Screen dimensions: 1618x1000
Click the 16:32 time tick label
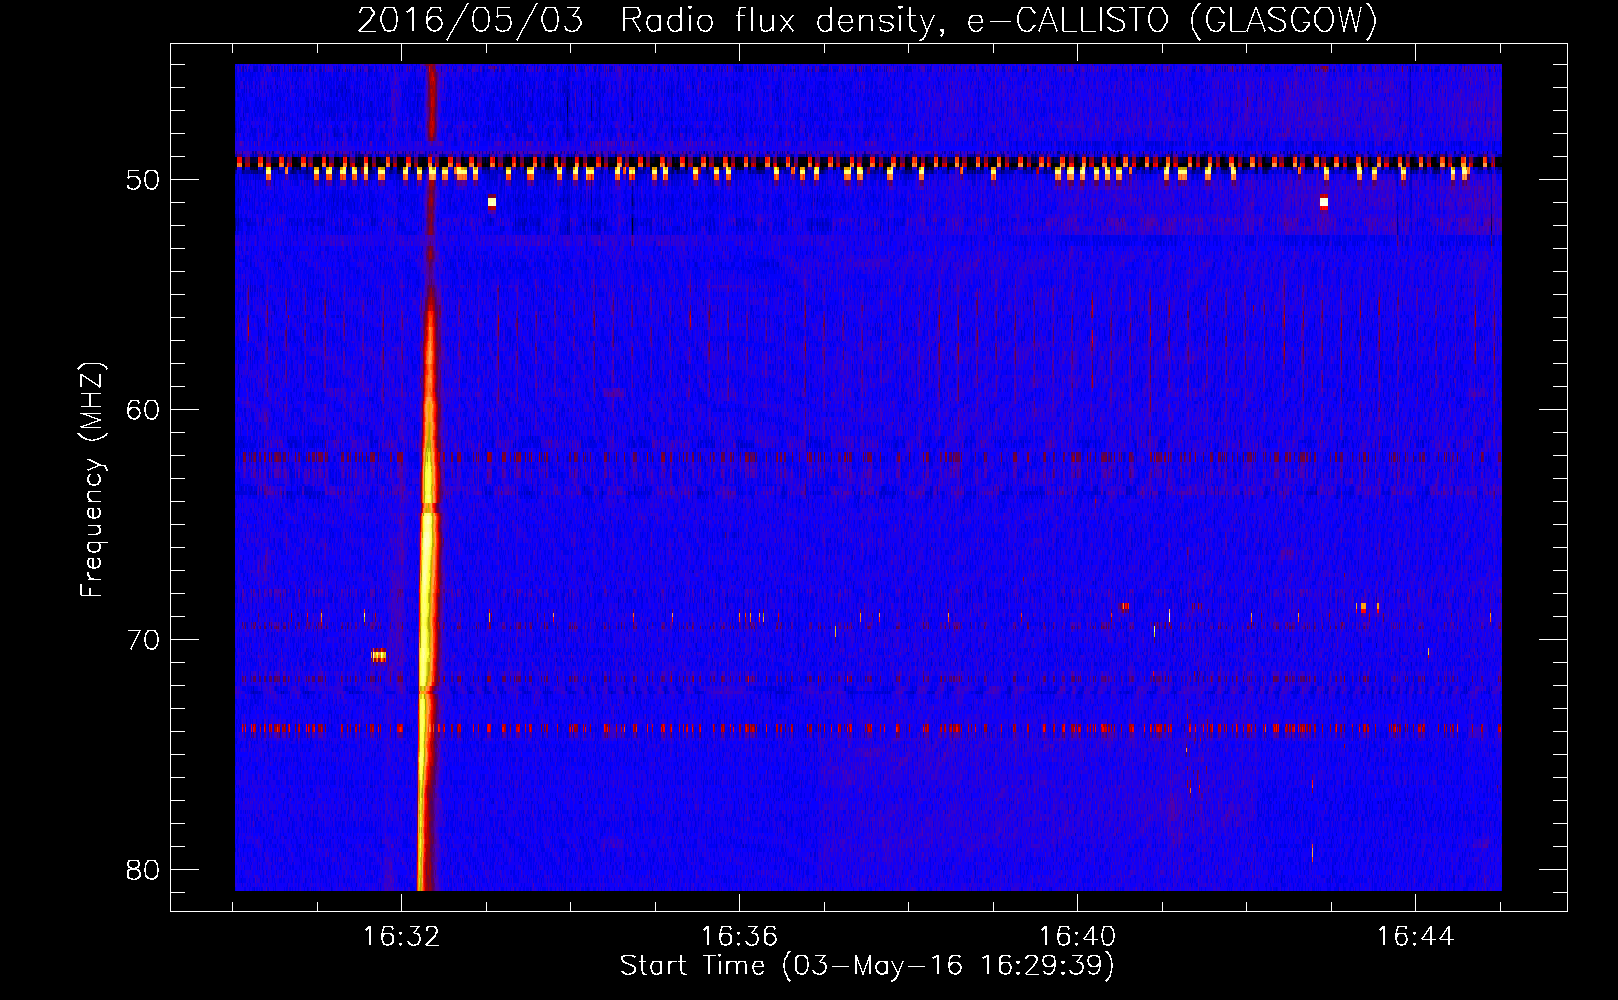coord(401,936)
